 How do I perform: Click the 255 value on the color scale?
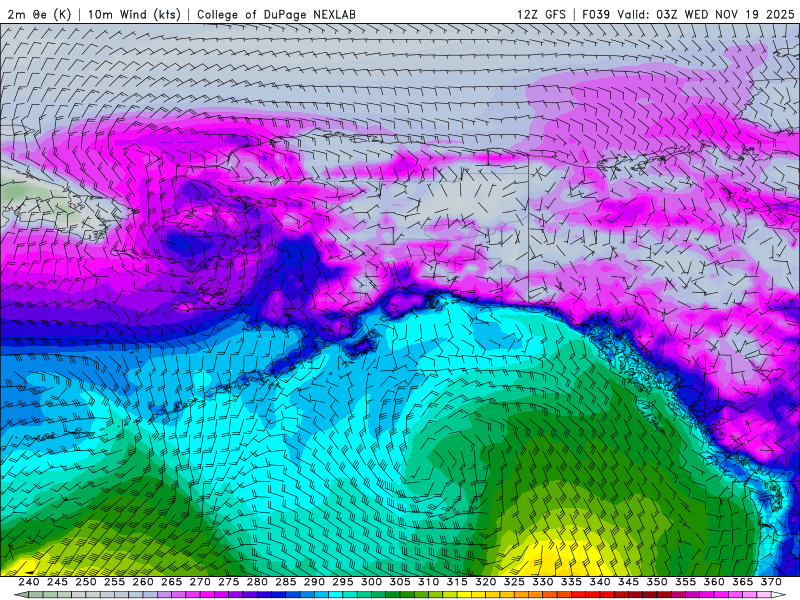(114, 582)
